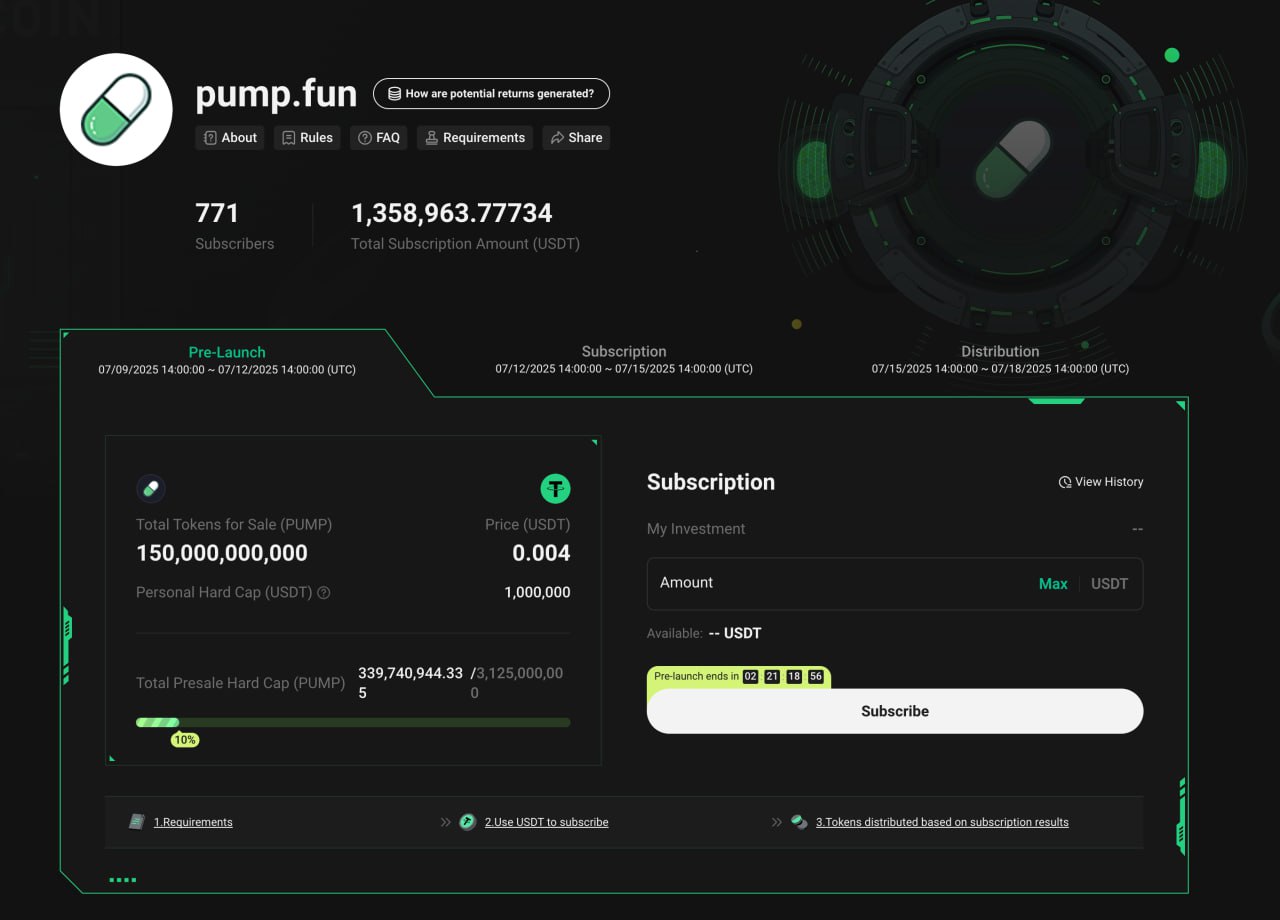
Task: Click the green USDT Tether icon
Action: pos(556,488)
